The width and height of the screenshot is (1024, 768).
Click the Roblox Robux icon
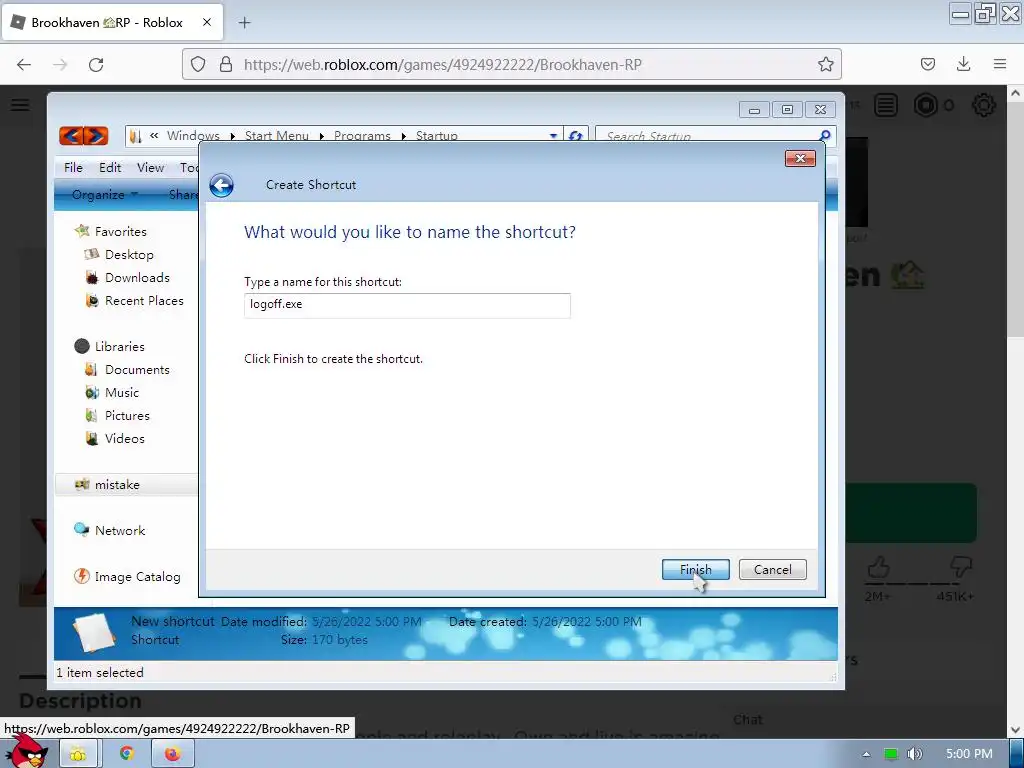(925, 105)
